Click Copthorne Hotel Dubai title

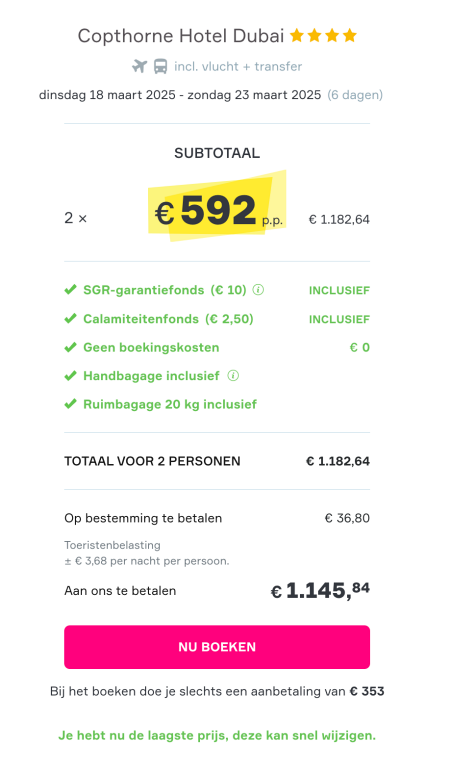(181, 36)
